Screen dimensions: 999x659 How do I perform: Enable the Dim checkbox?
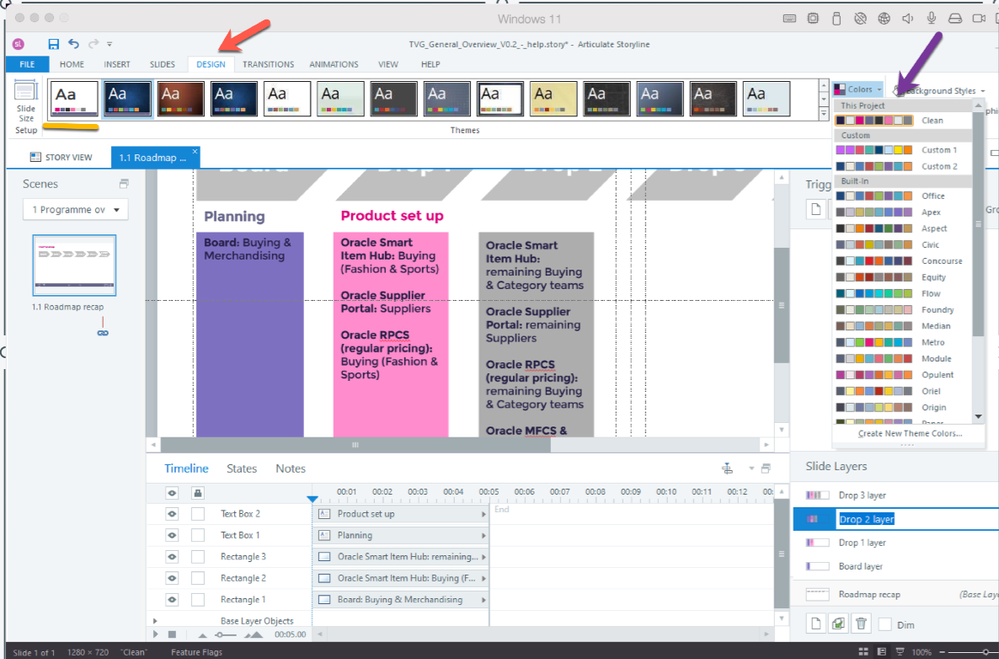[x=884, y=625]
